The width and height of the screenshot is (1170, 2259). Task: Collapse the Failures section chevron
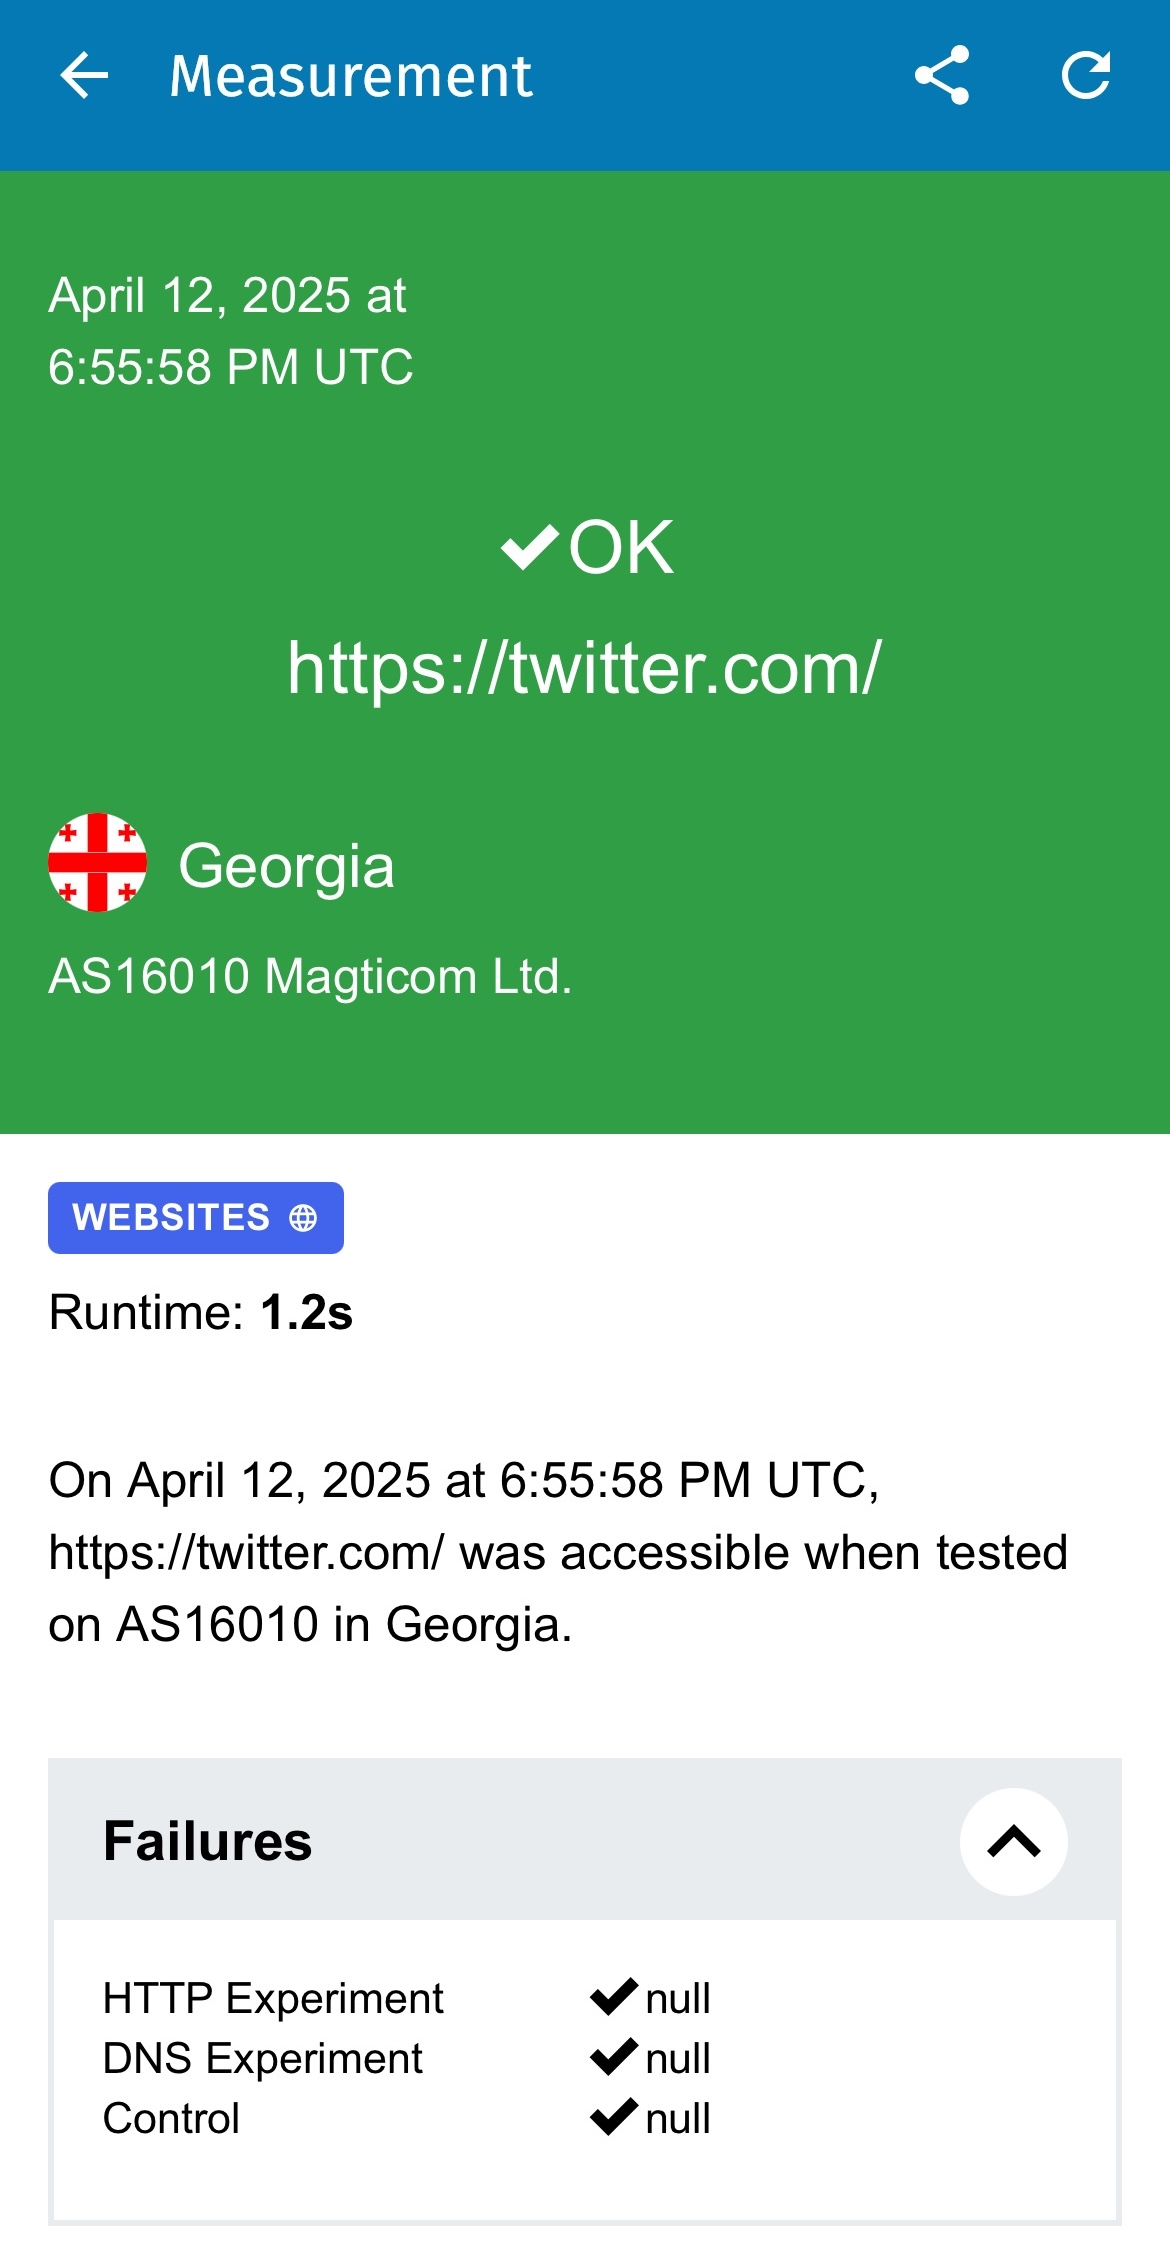1013,1841
